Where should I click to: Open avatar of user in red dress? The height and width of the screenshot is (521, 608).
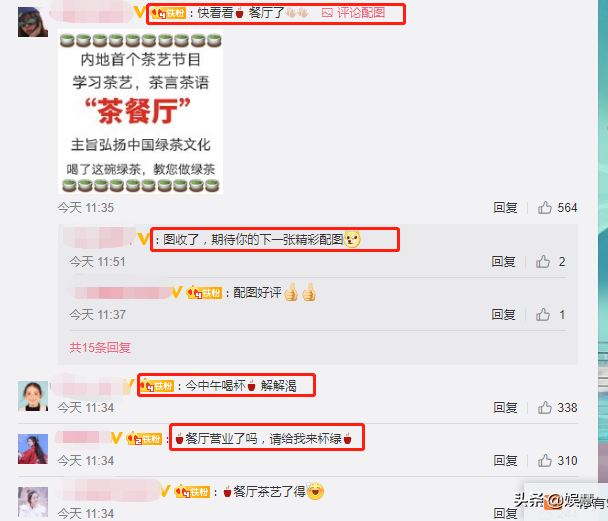coord(33,449)
